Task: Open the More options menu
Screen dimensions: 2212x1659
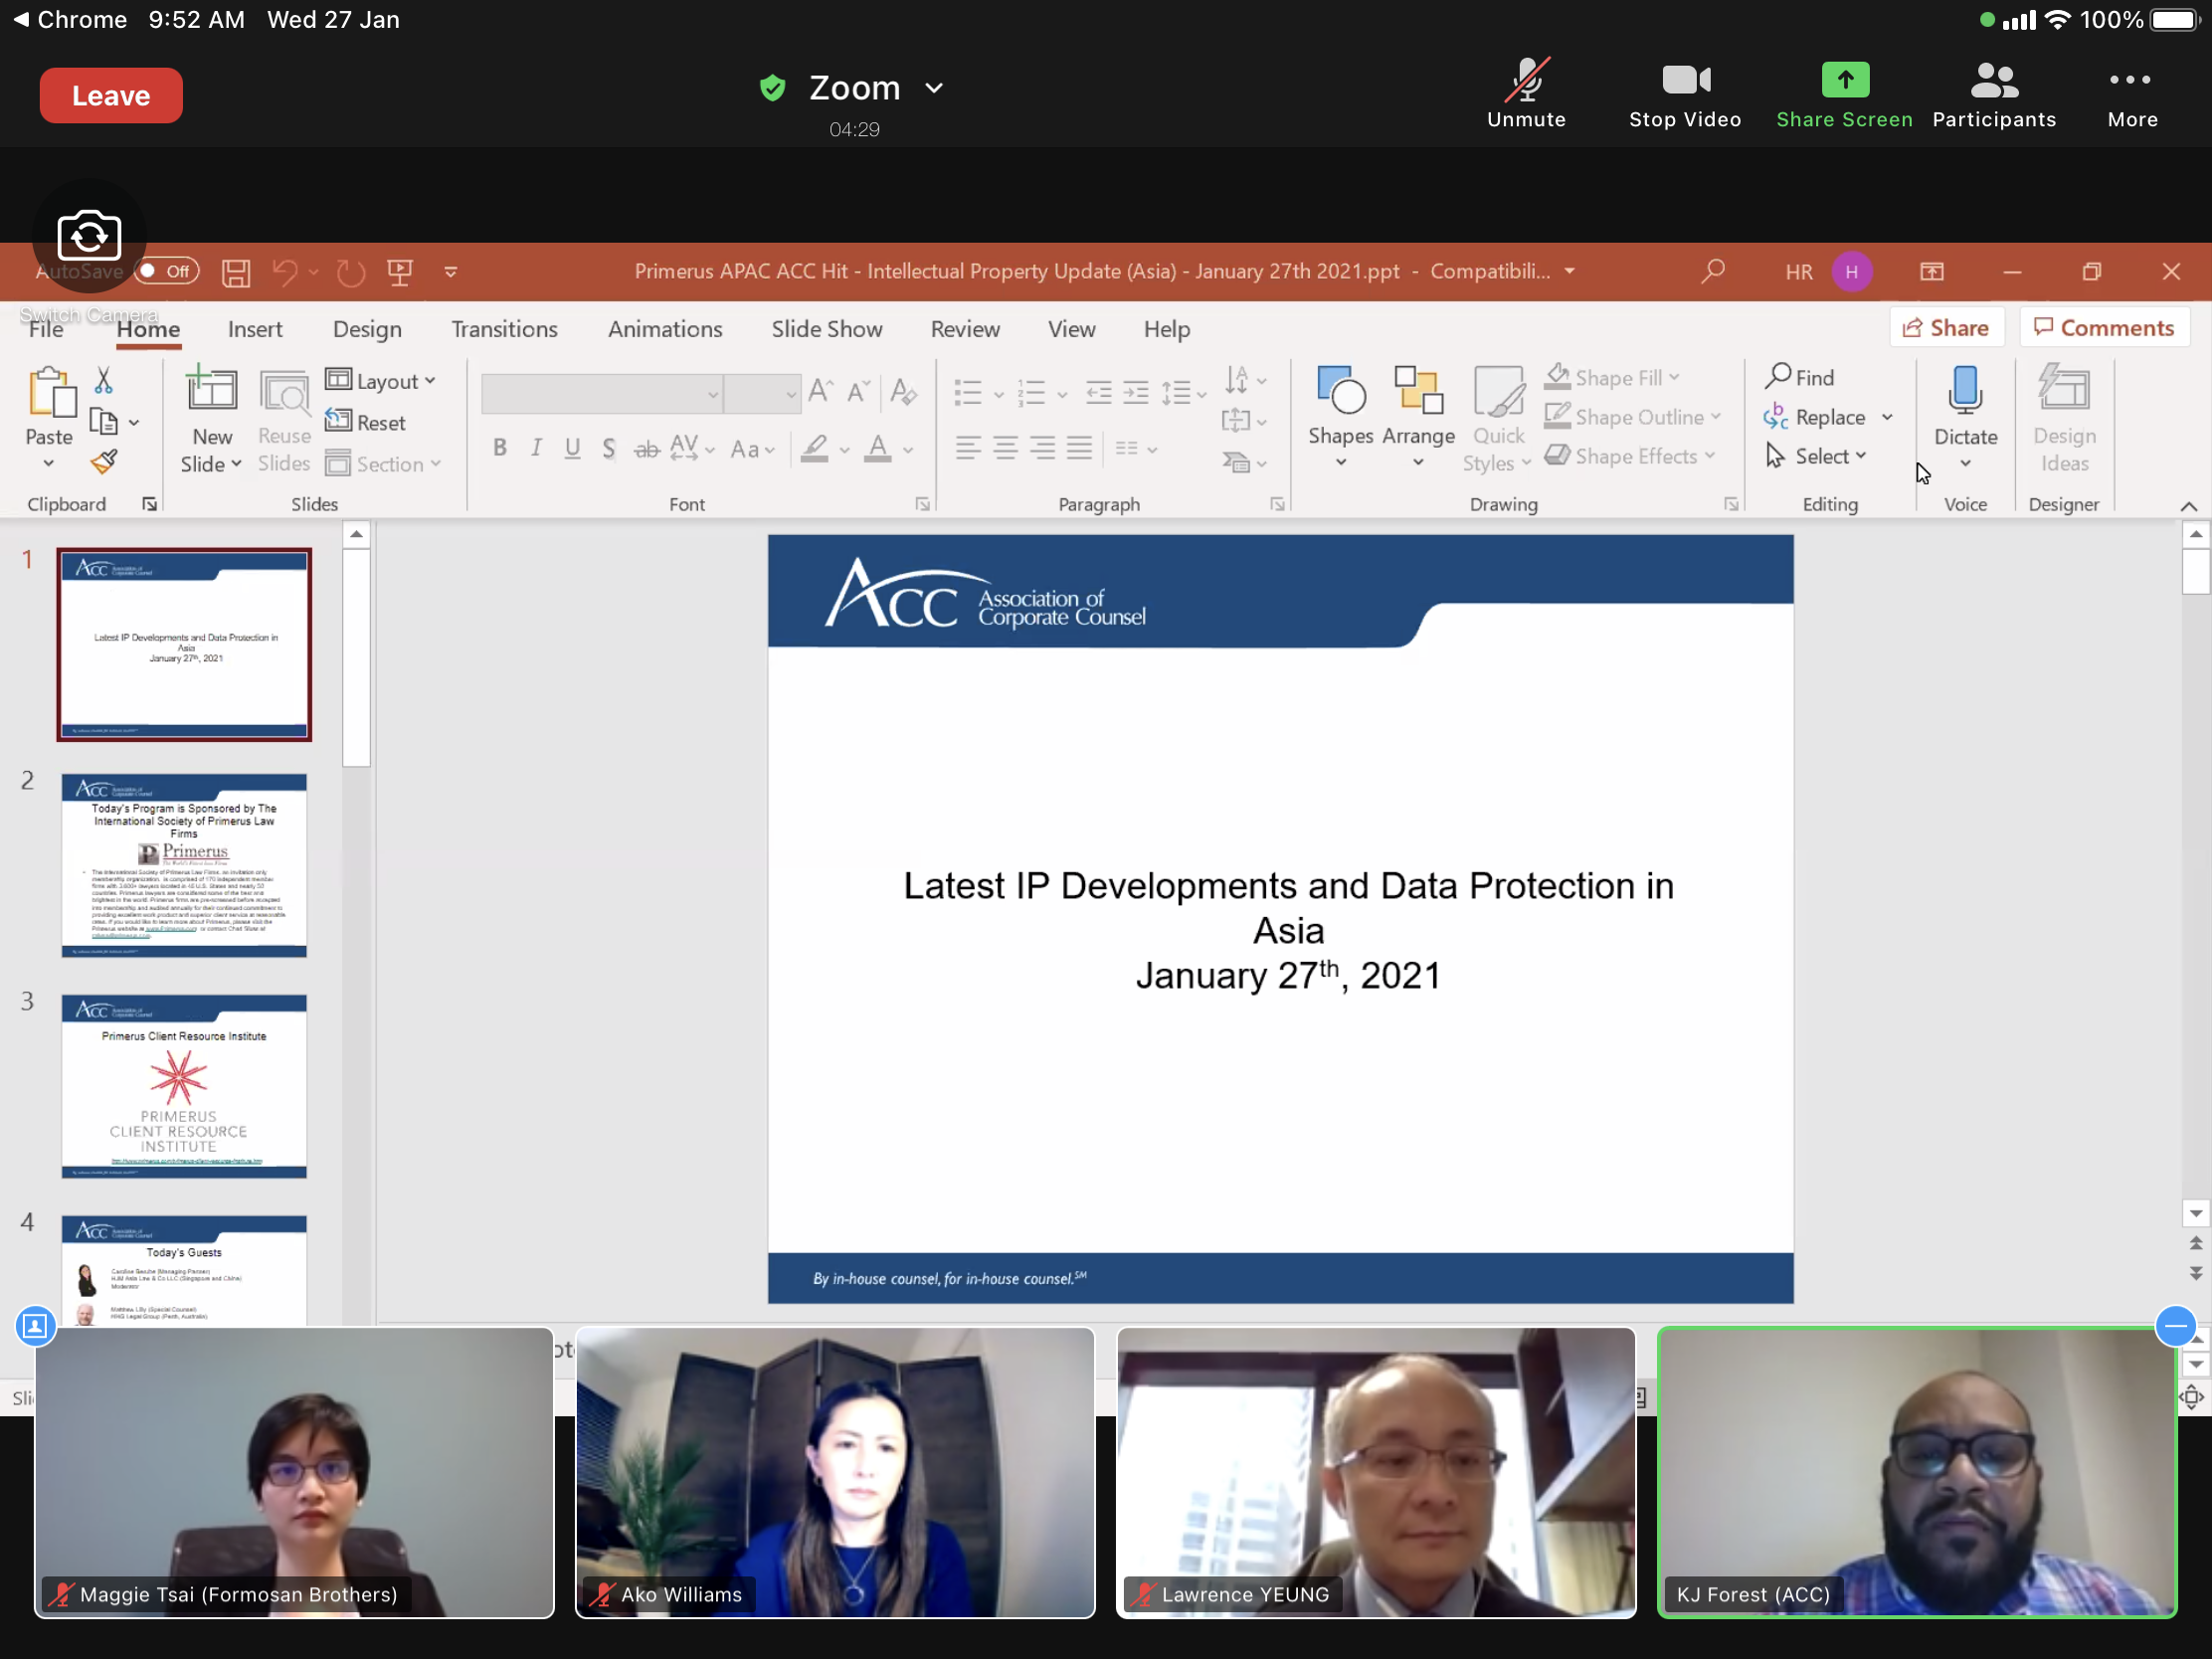Action: [2132, 94]
